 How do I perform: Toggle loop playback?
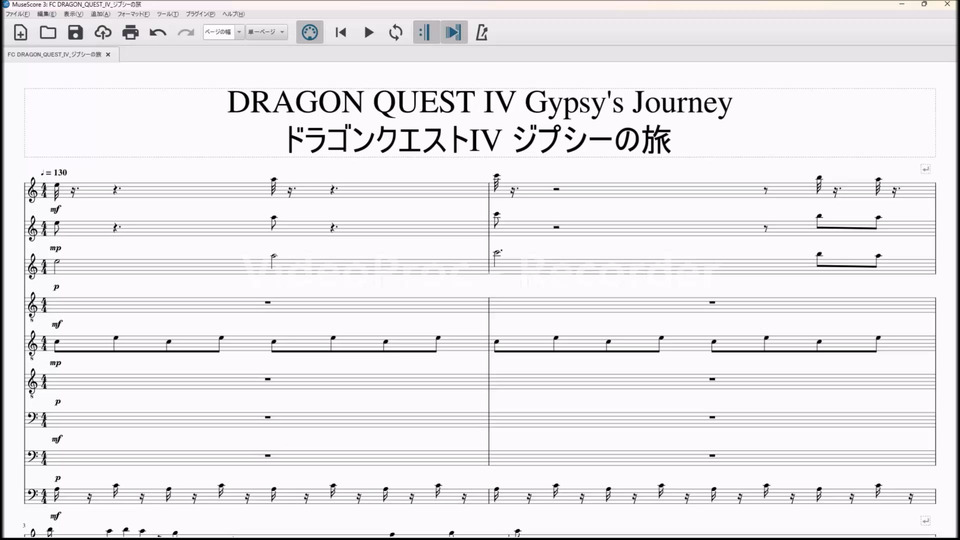396,32
